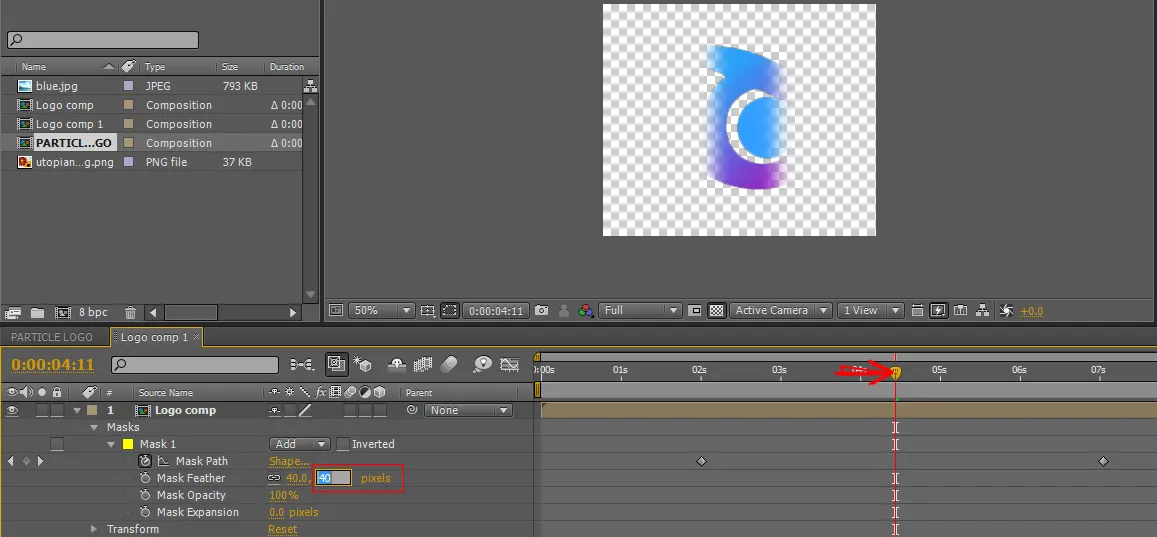The width and height of the screenshot is (1157, 537).
Task: Toggle Brainstorm button in timeline
Action: pos(483,364)
